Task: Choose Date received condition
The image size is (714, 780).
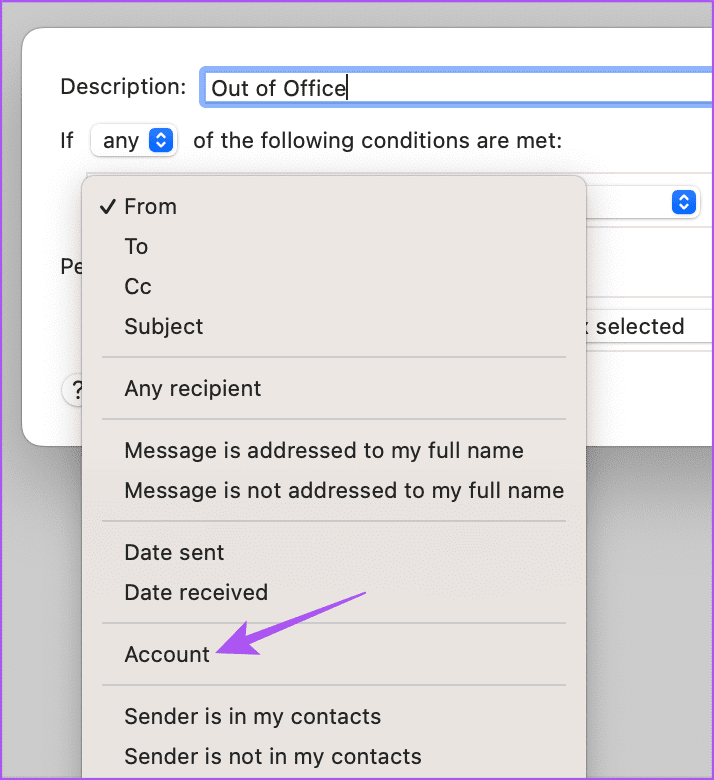Action: (334, 592)
